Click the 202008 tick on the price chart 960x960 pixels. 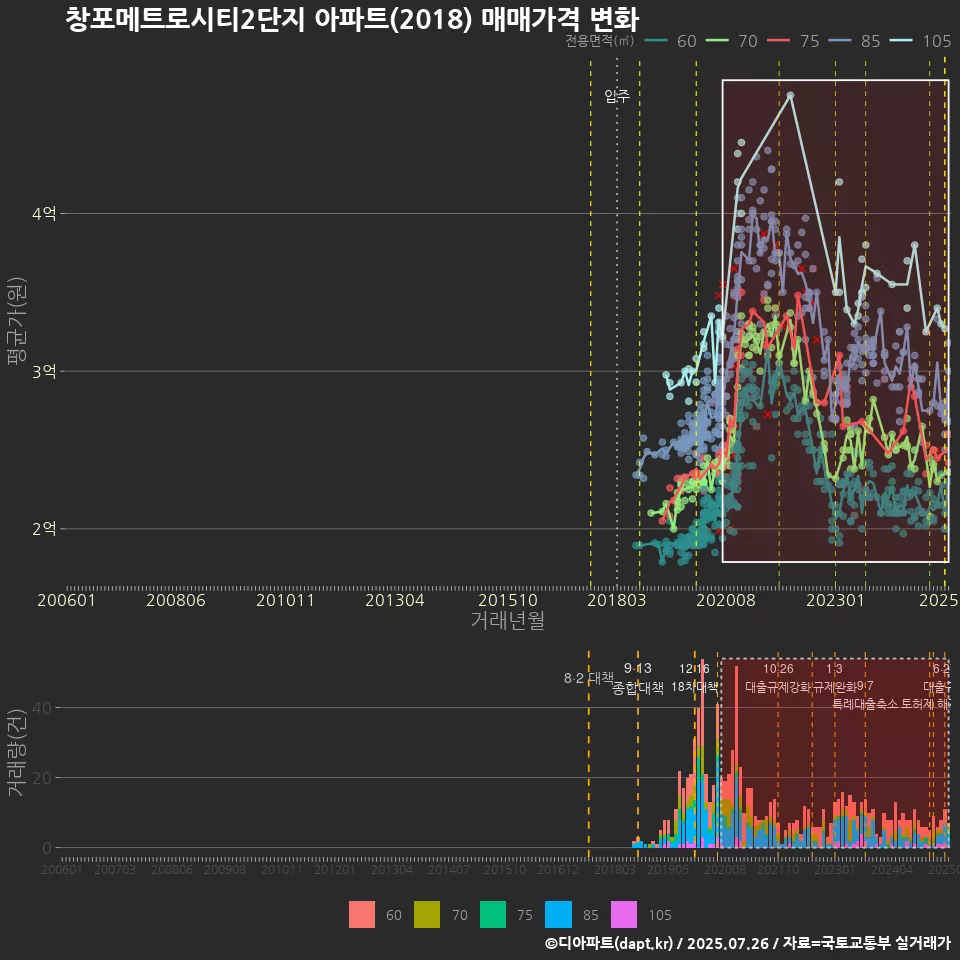726,599
